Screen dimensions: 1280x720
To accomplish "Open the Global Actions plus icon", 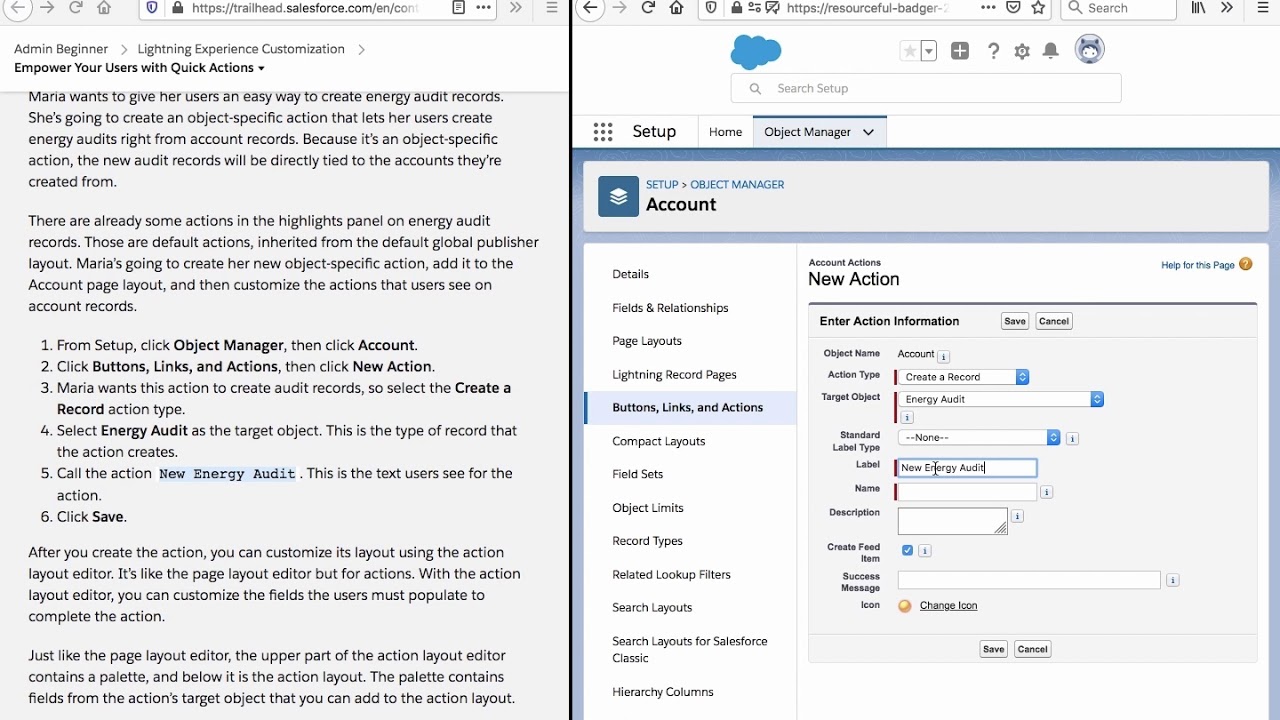I will (x=960, y=51).
